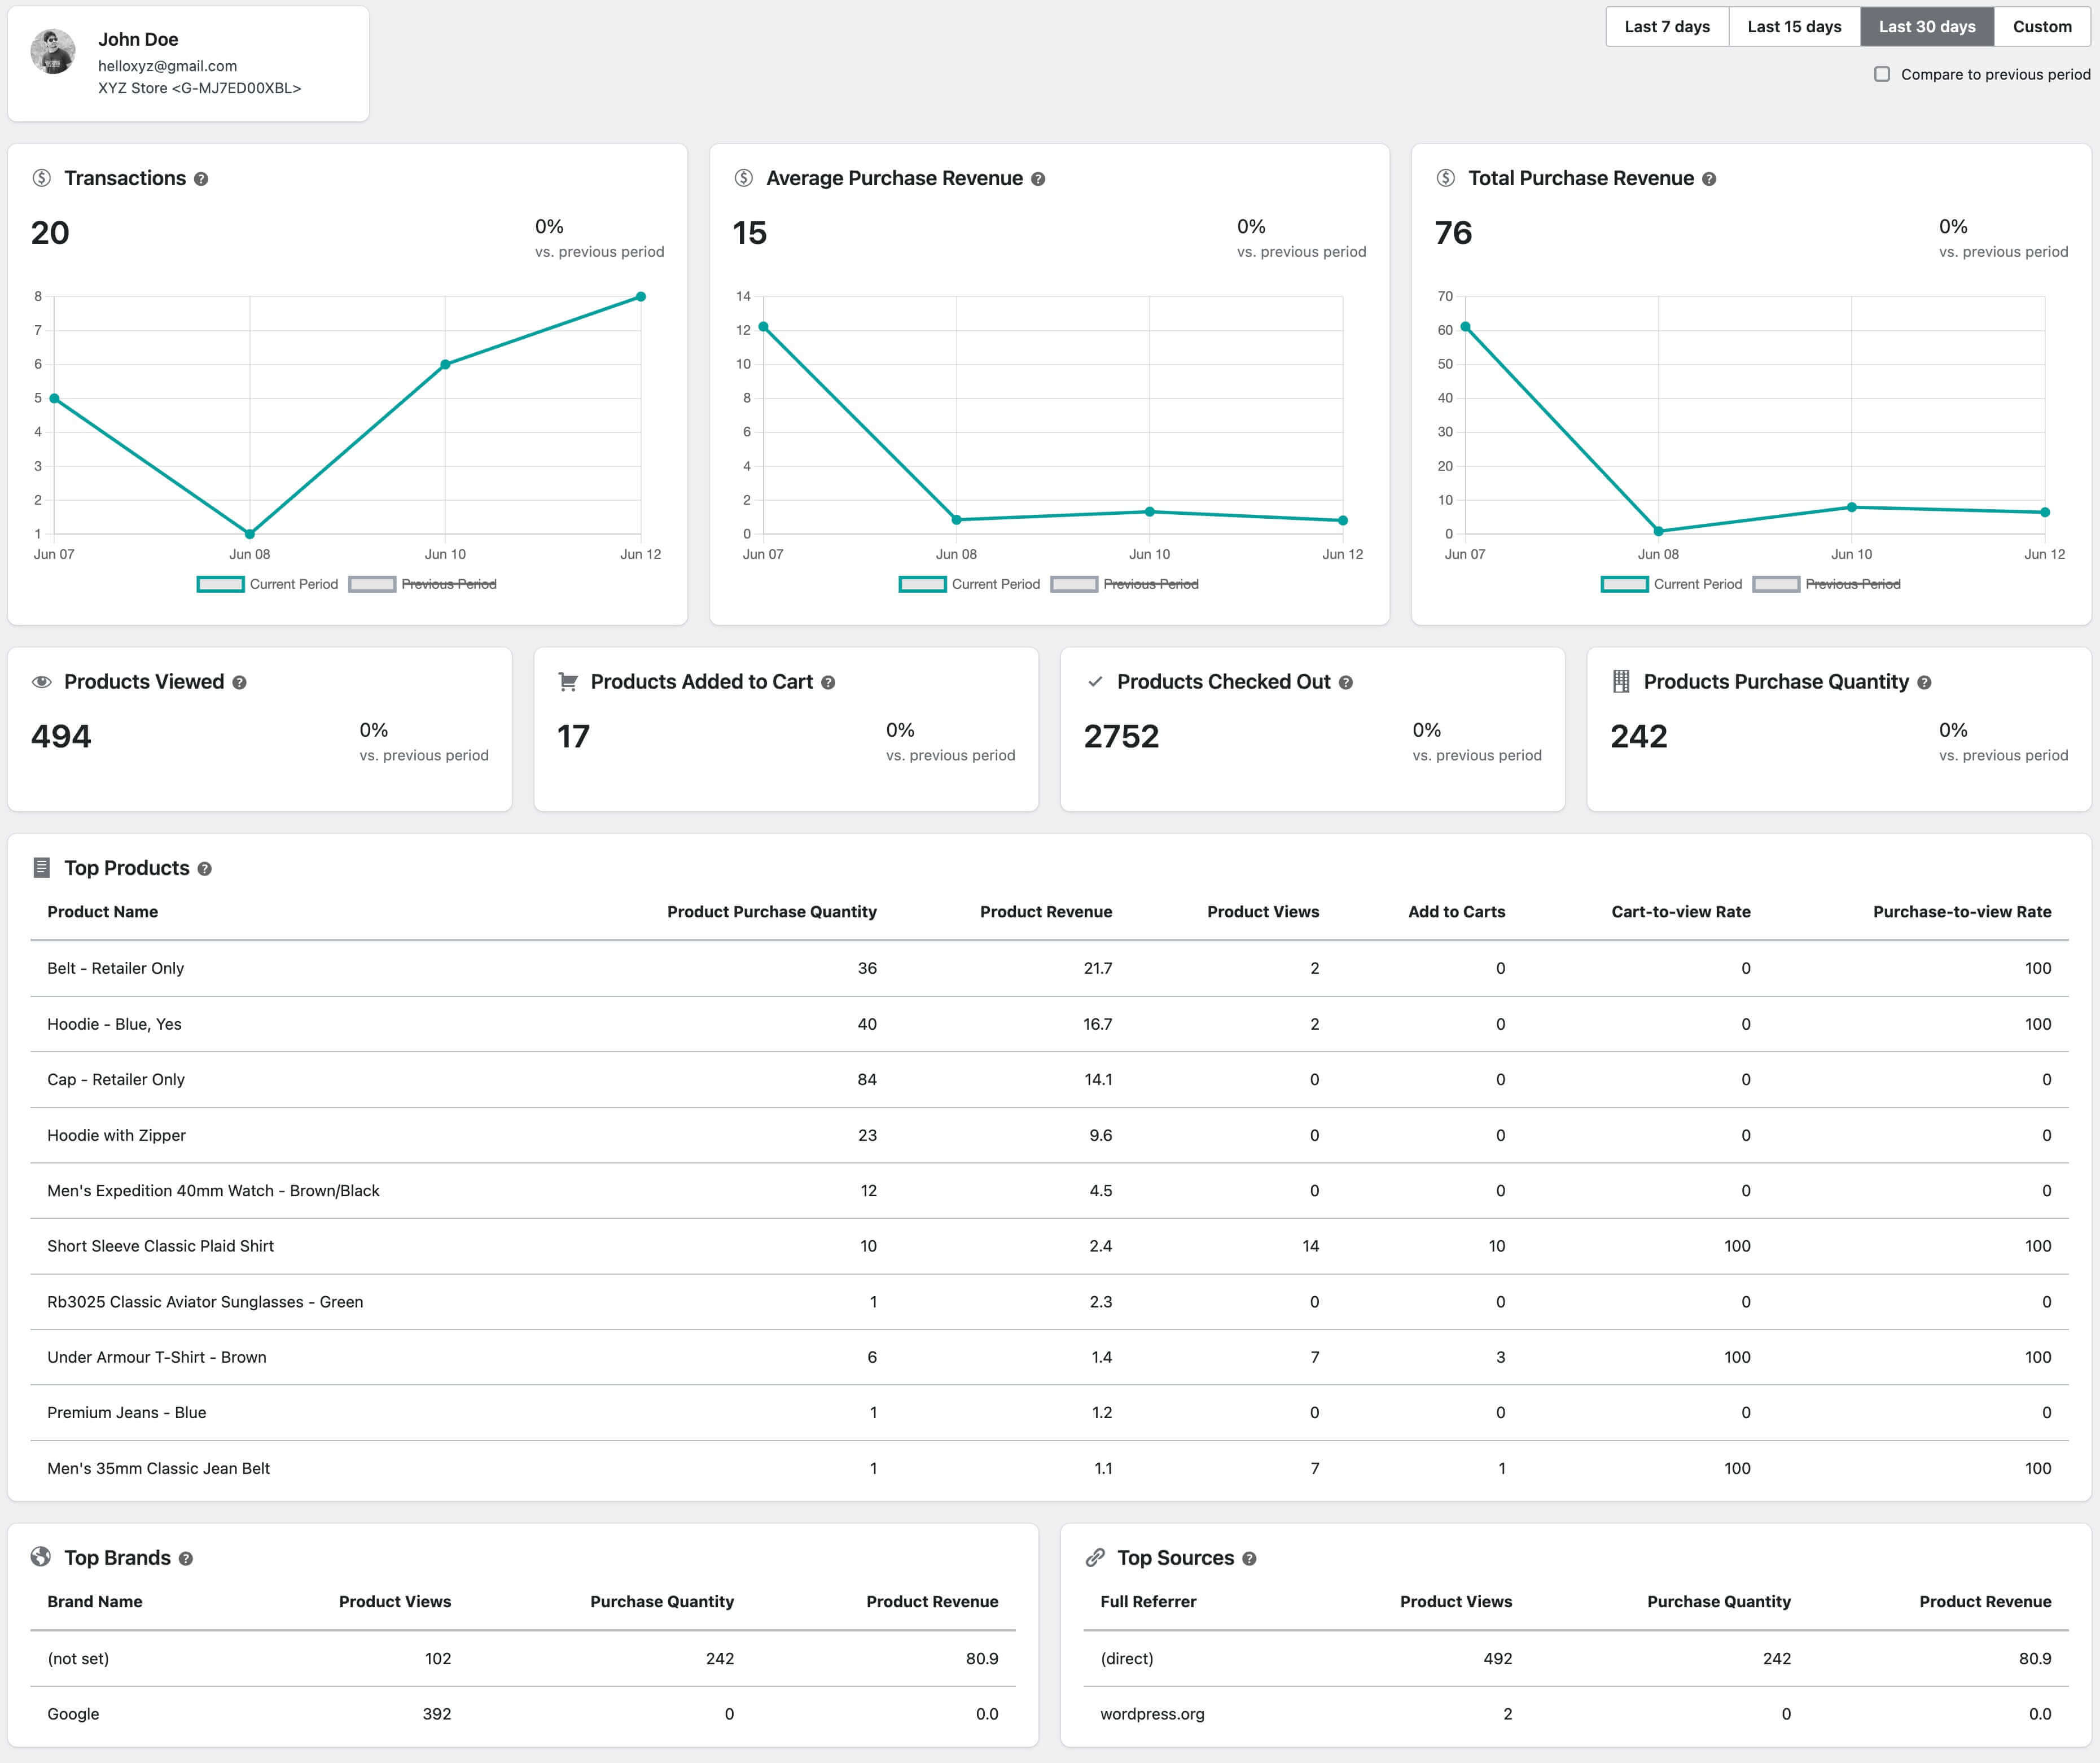The width and height of the screenshot is (2100, 1763).
Task: Click help icon beside Average Purchase Revenue
Action: point(1038,179)
